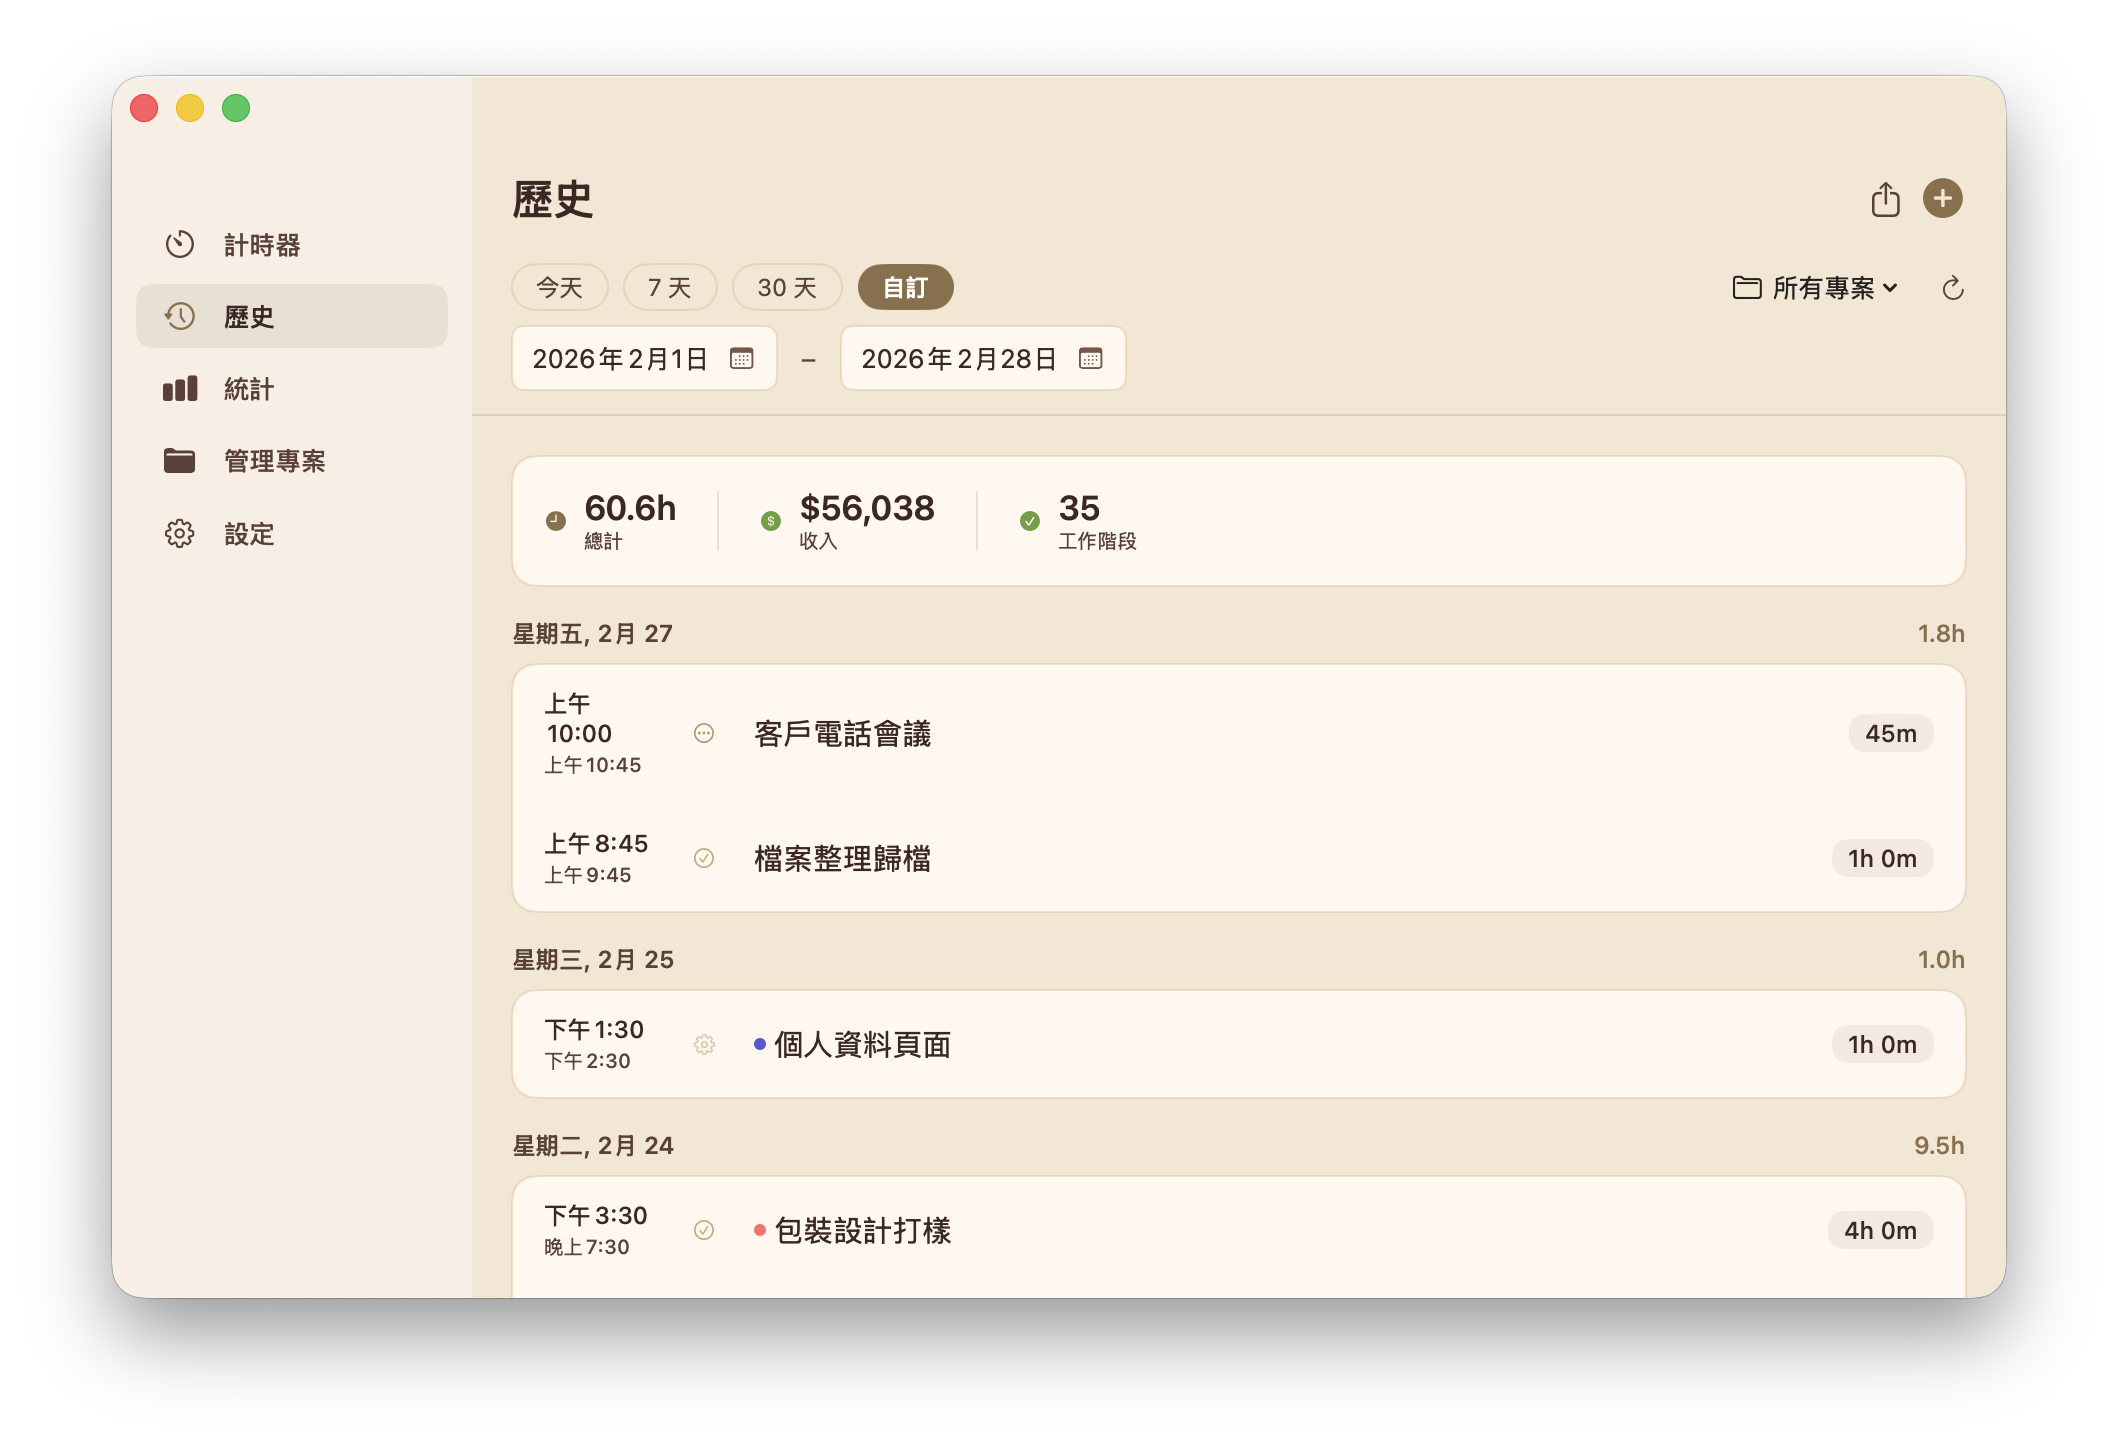Image resolution: width=2118 pixels, height=1446 pixels.
Task: Open 設定 via the gear icon
Action: point(179,534)
